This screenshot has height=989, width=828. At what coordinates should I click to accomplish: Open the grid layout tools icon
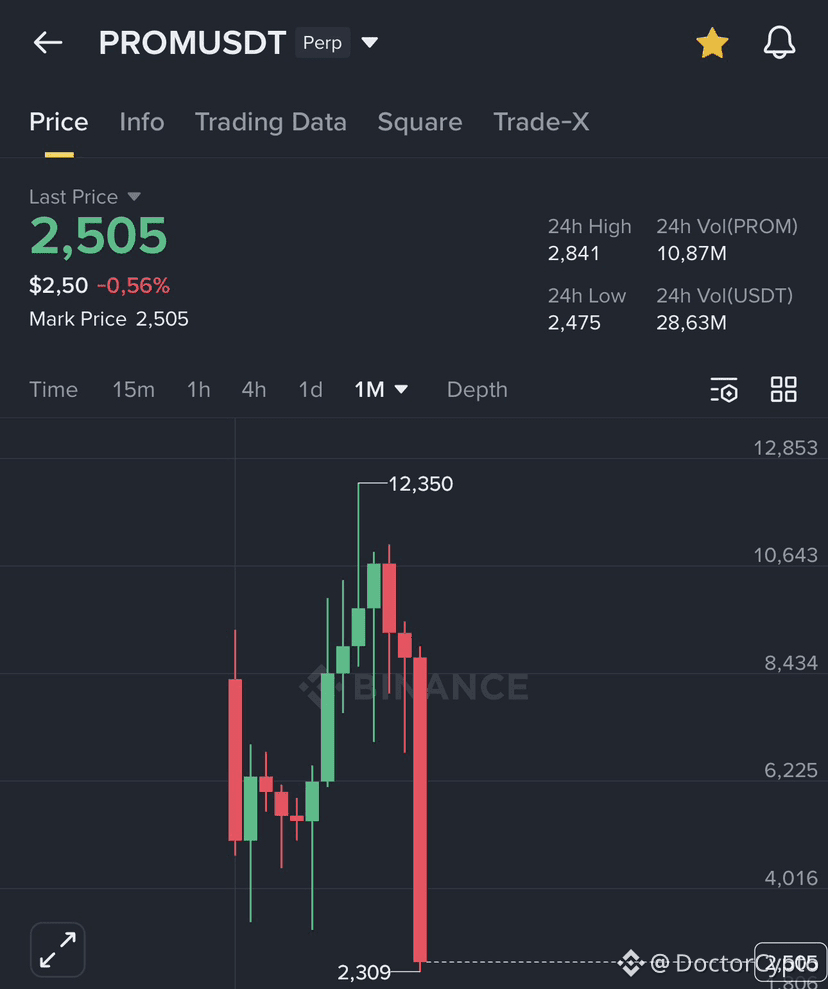point(784,390)
